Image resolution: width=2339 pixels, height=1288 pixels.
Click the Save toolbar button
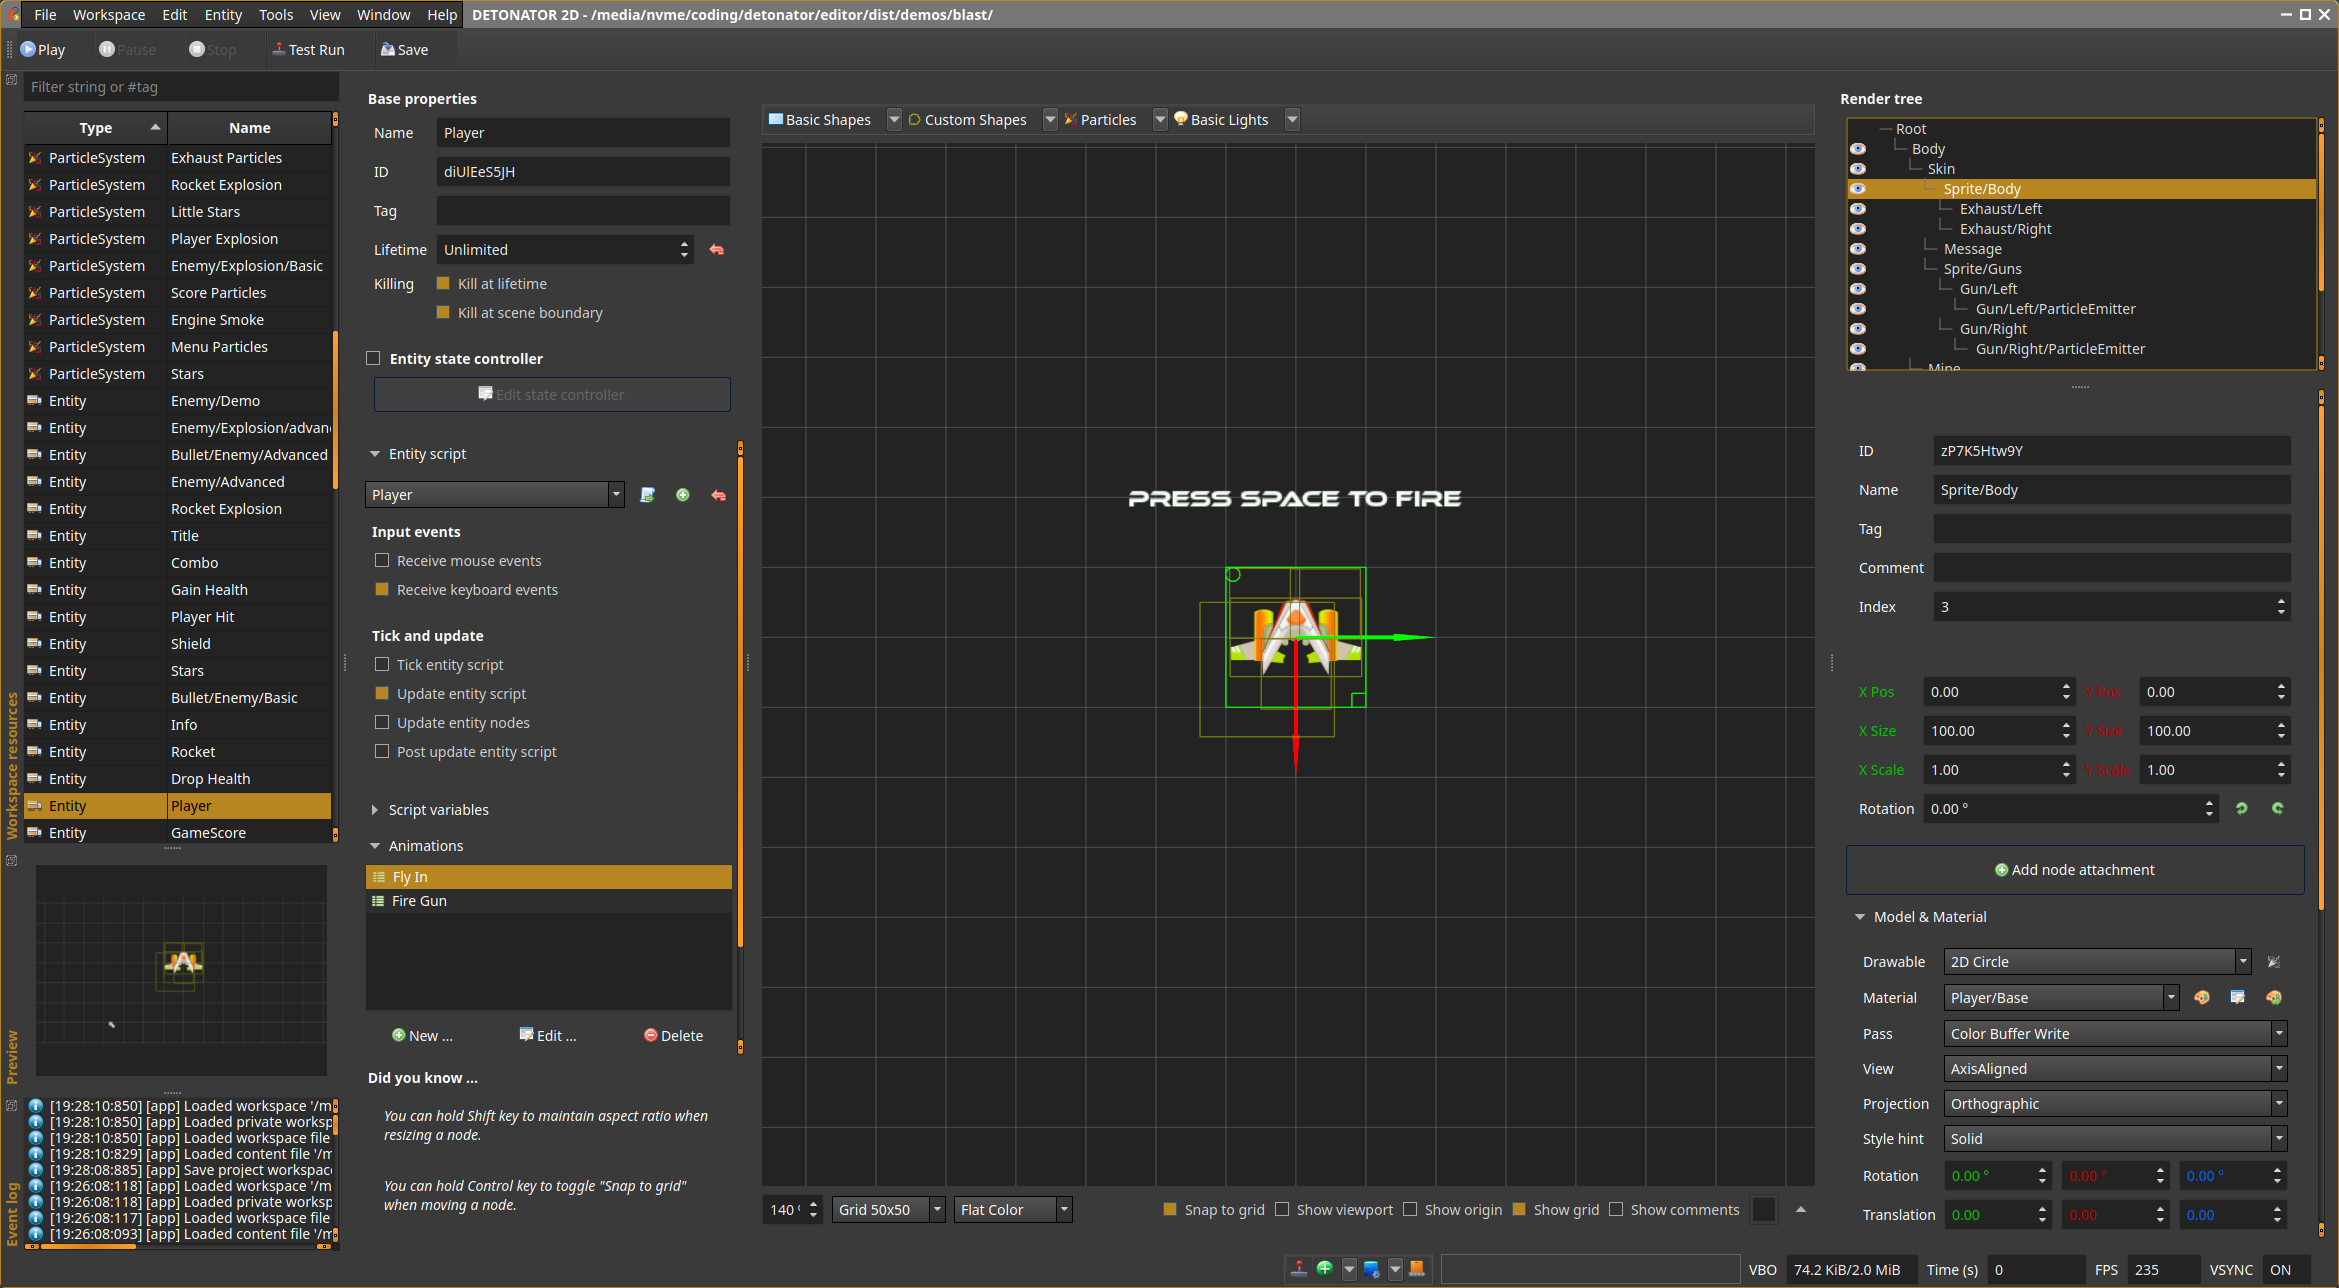pos(404,50)
